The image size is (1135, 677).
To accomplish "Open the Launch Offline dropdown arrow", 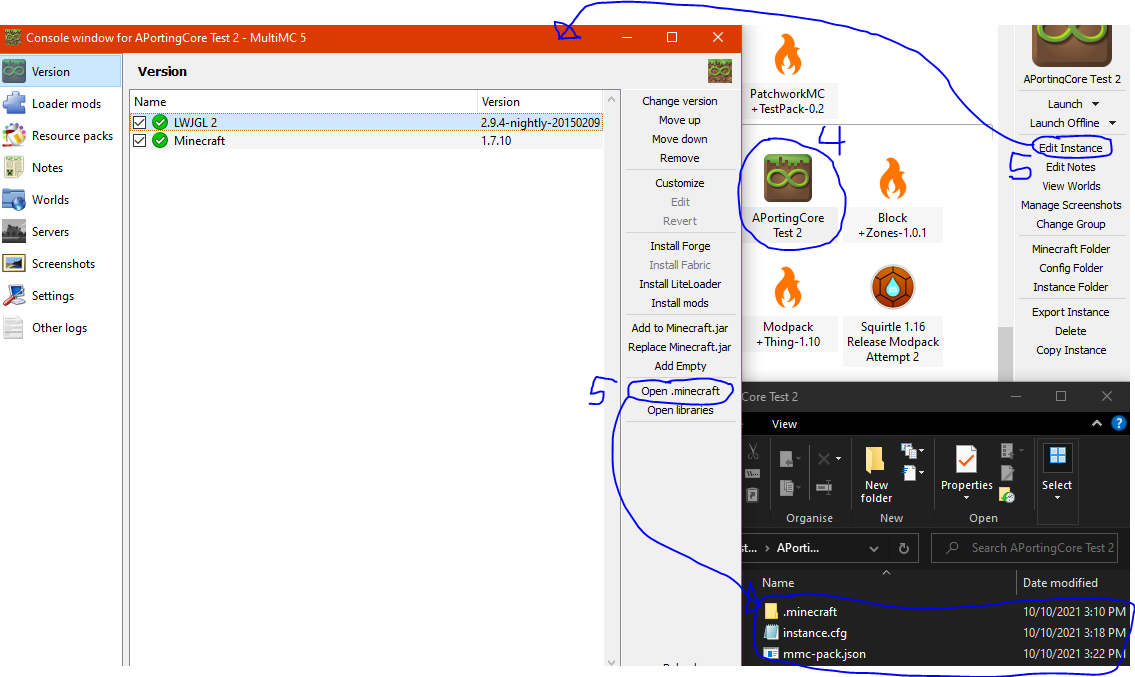I will tap(1113, 123).
